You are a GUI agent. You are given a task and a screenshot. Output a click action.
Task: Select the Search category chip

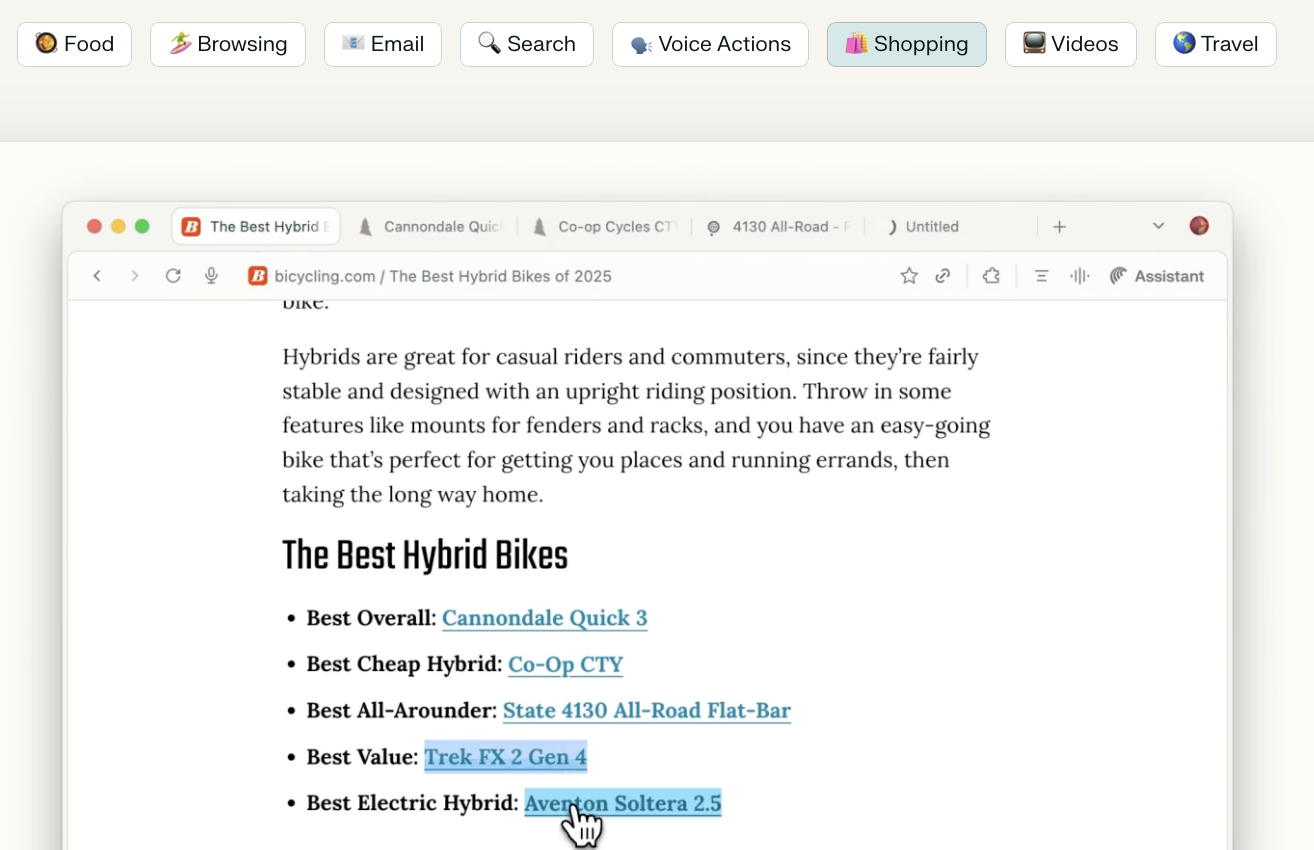[527, 44]
